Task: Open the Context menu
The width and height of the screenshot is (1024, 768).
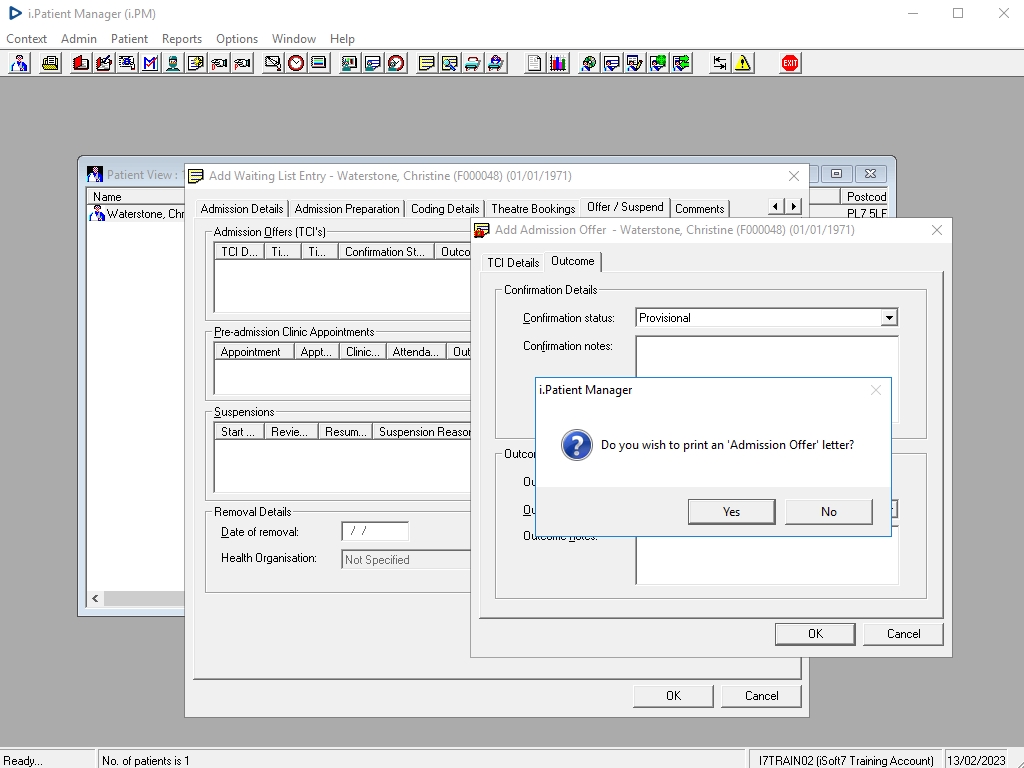Action: [26, 39]
